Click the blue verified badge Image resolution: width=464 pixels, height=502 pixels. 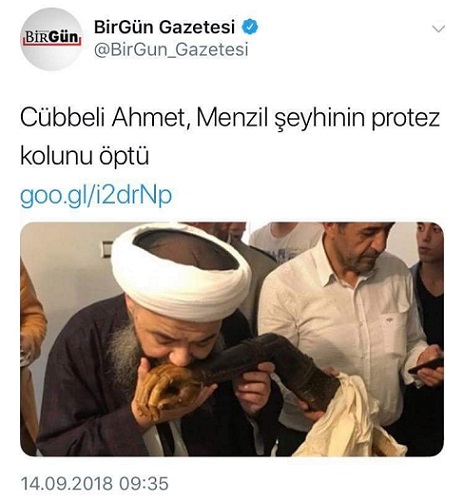pyautogui.click(x=250, y=27)
